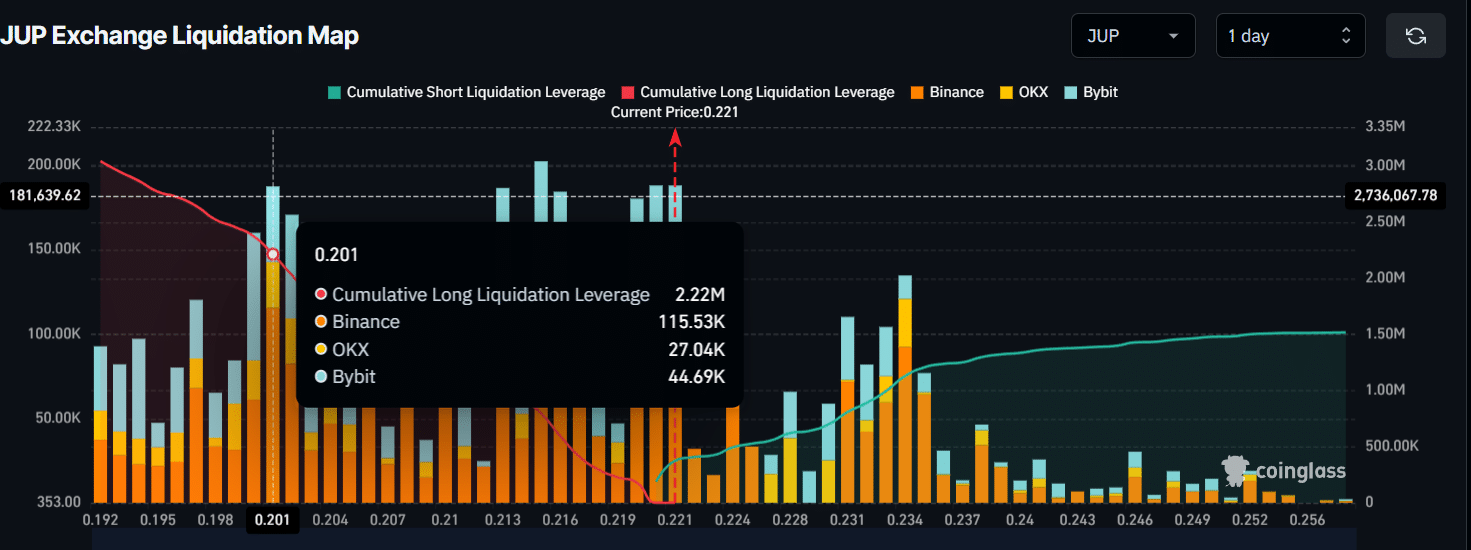Click the highlighted 0.201 x-axis label

click(272, 520)
